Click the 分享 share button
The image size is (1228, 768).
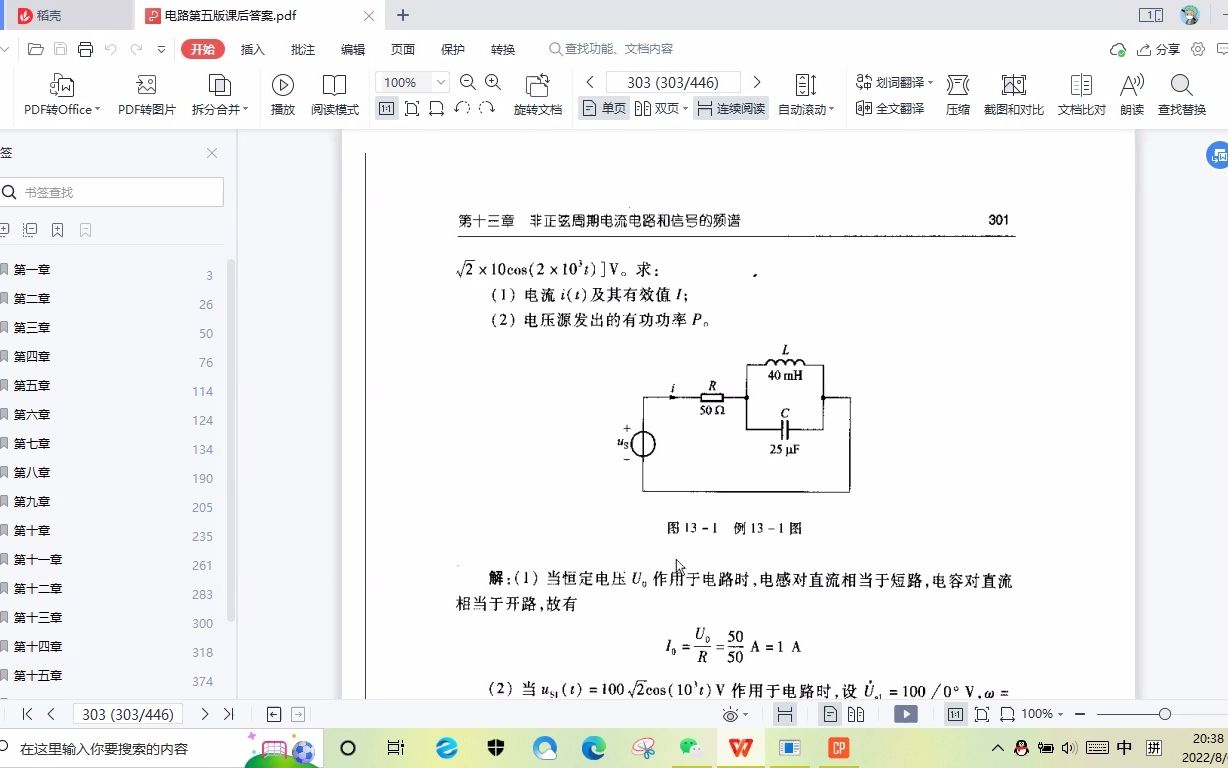pyautogui.click(x=1166, y=48)
